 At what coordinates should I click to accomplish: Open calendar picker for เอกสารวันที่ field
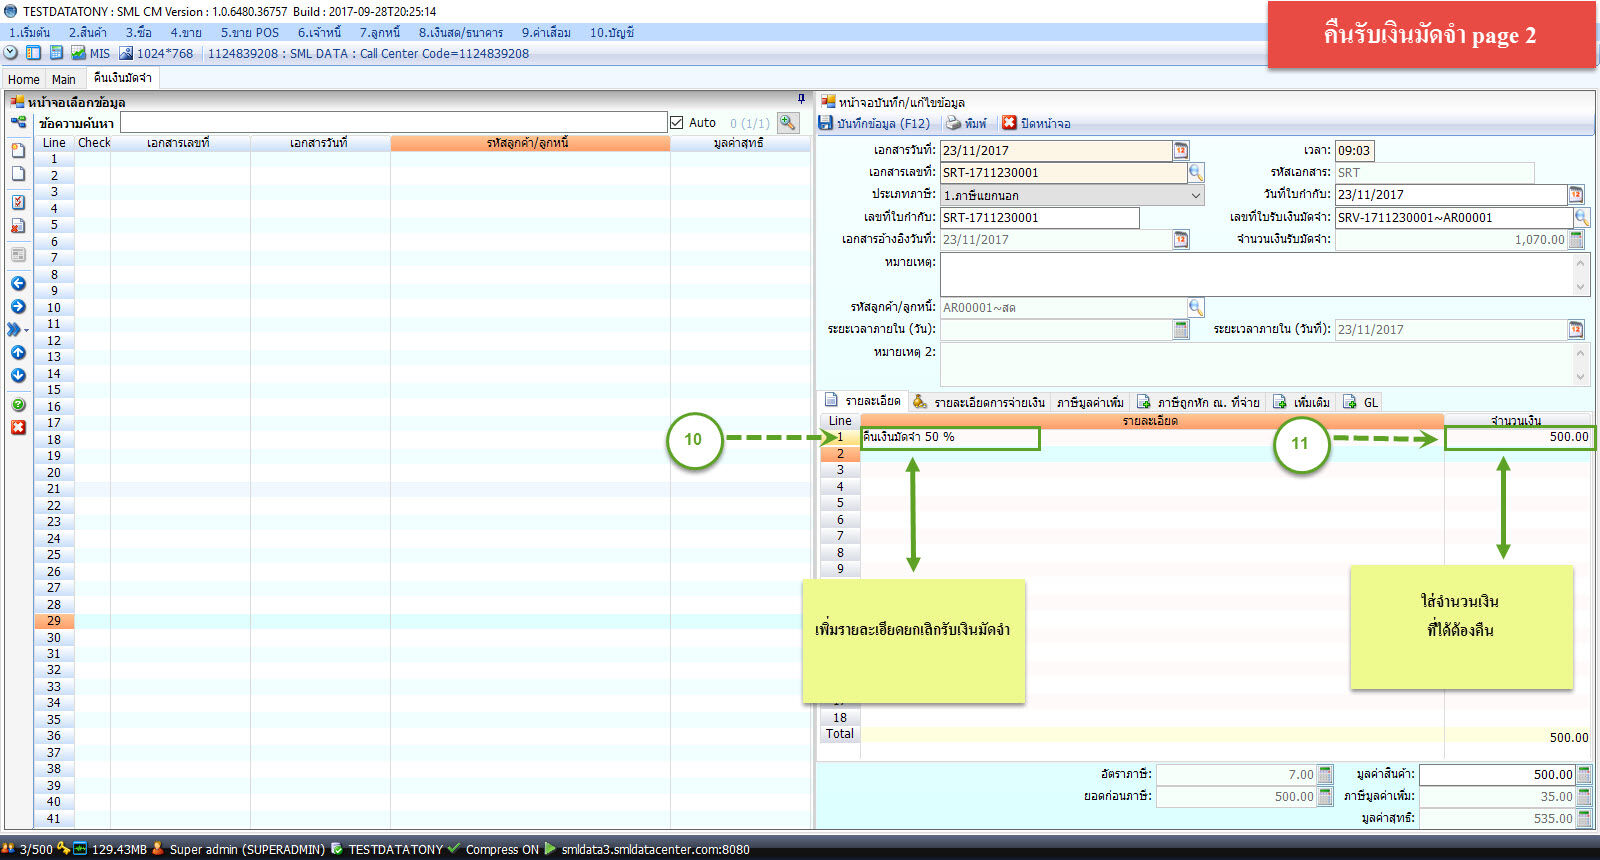(x=1181, y=150)
